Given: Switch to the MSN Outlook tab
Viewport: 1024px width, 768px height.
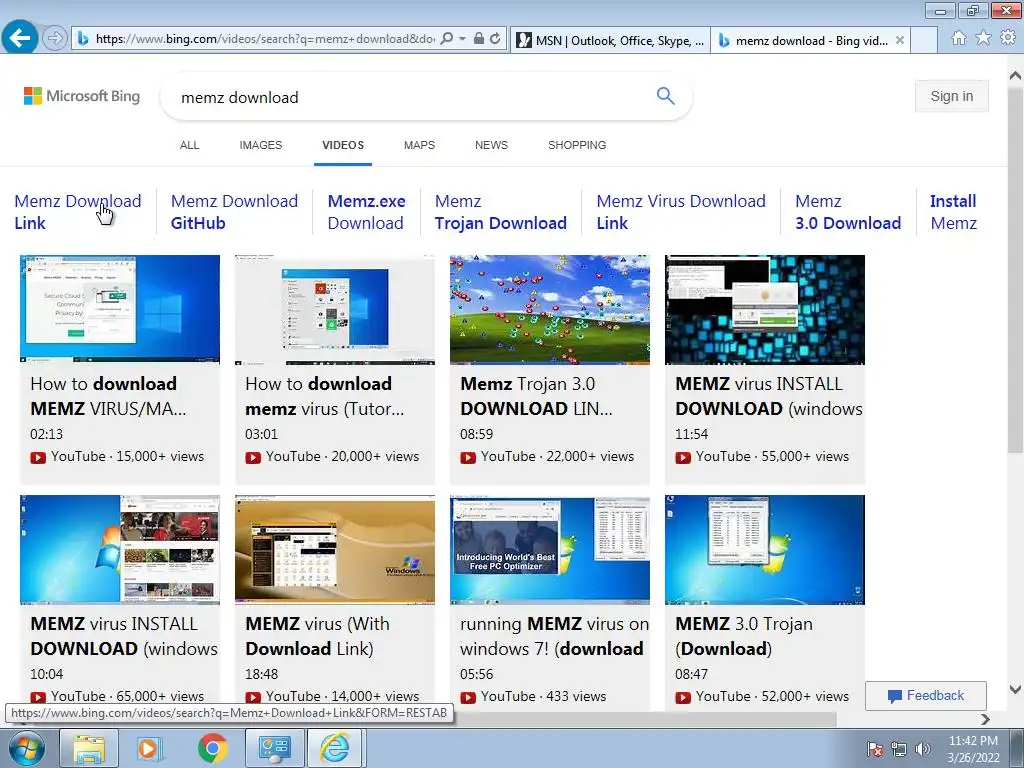Looking at the screenshot, I should point(610,40).
